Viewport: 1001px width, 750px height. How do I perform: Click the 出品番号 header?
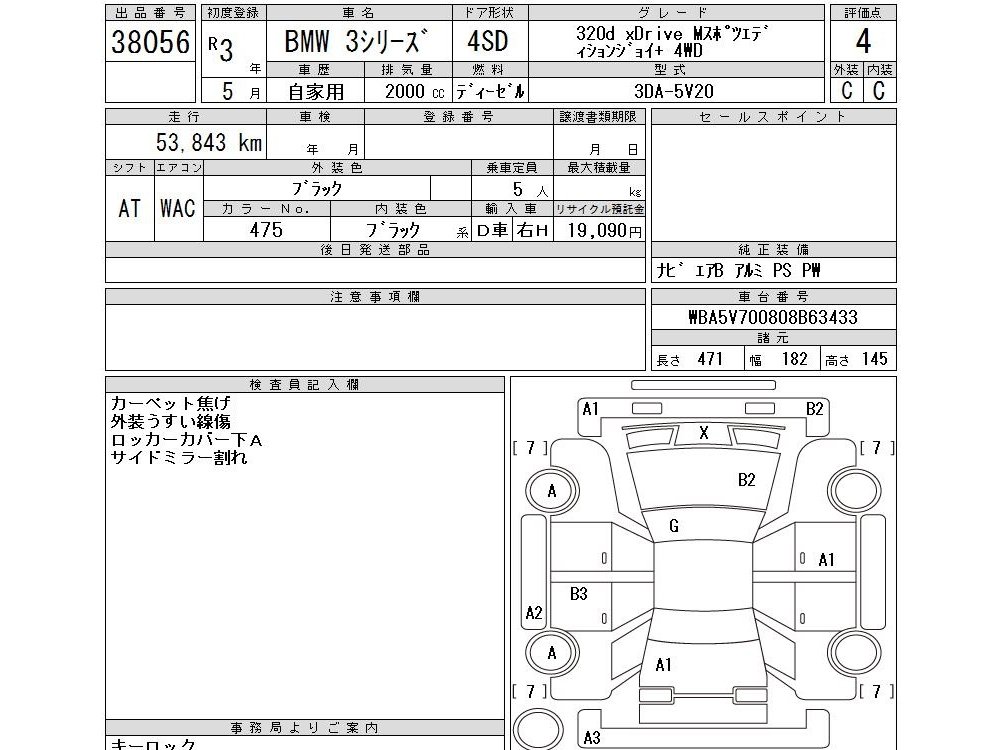tap(150, 13)
